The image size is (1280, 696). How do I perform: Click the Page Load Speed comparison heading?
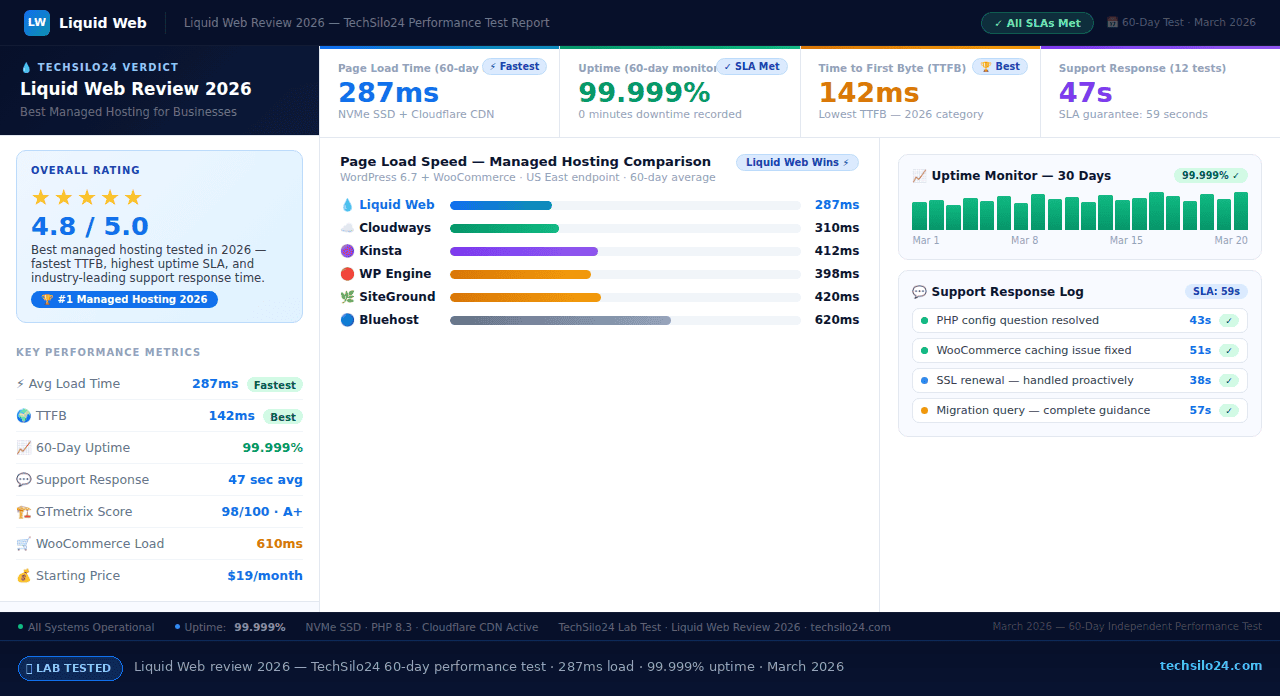click(x=525, y=162)
